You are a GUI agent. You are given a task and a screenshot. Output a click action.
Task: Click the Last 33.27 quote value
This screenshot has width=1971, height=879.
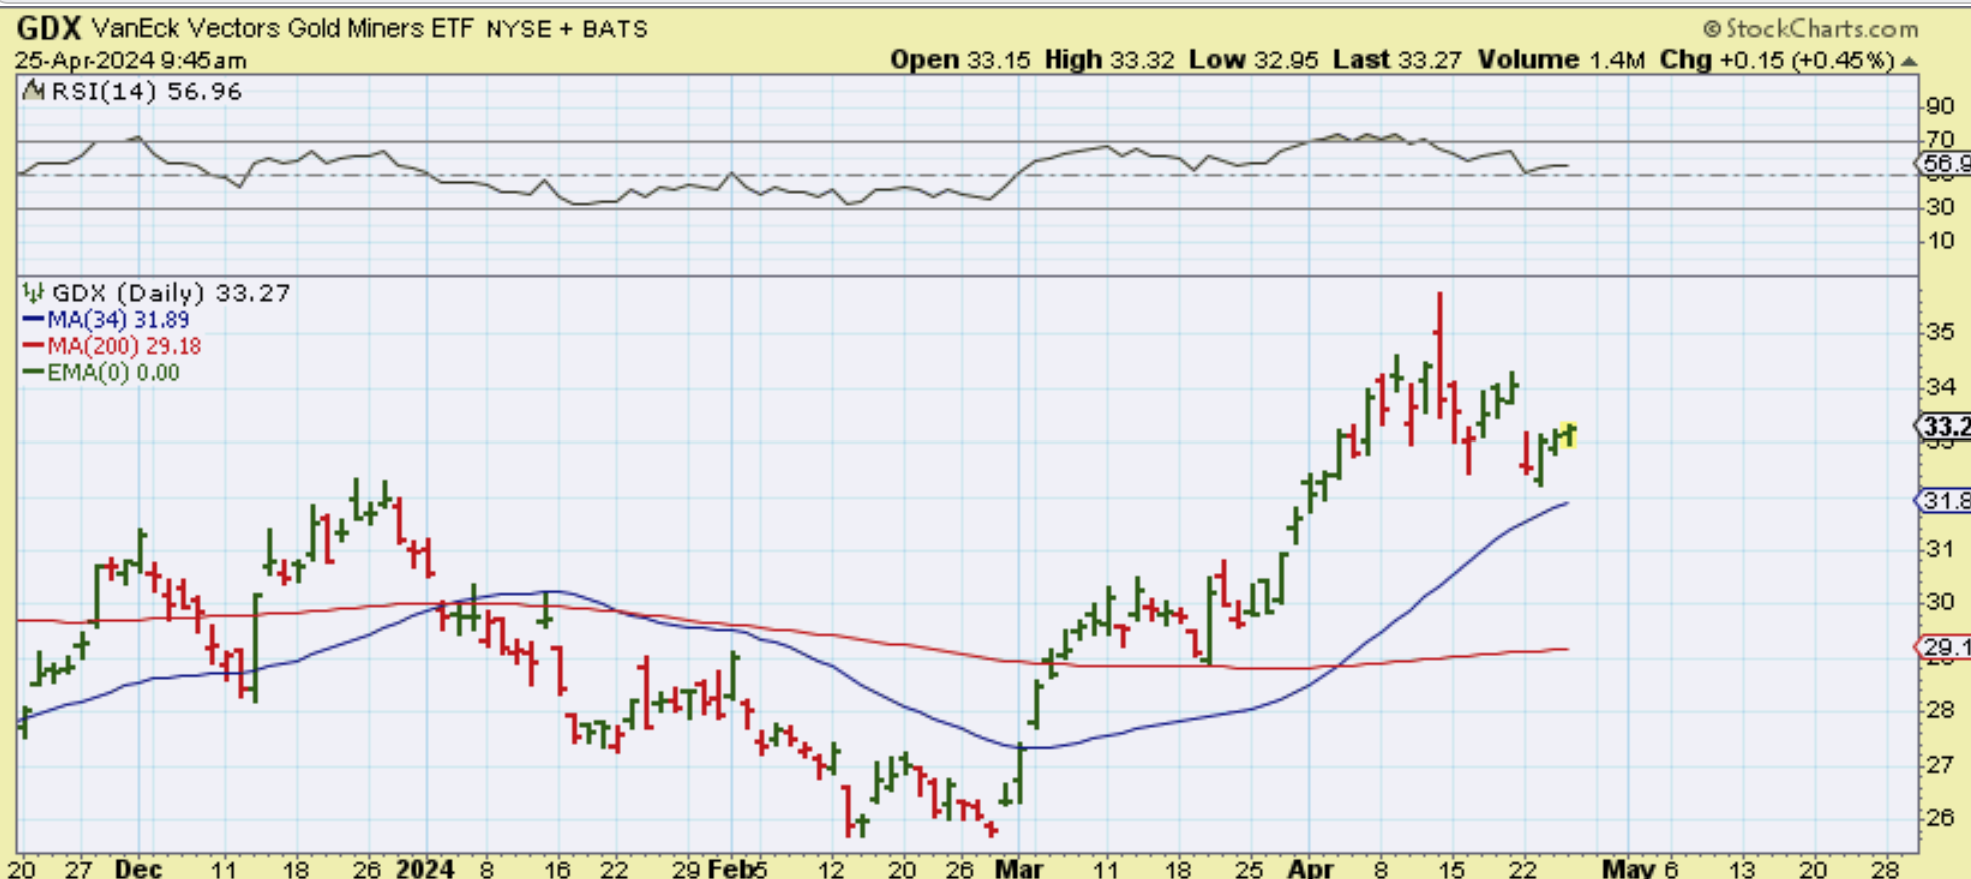[x=1398, y=60]
